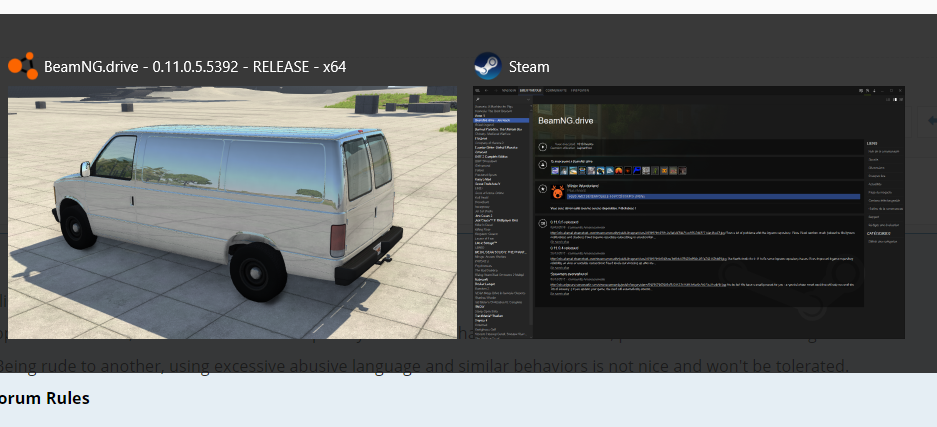Select the BeamNG.drive window thumbnail with the van
The width and height of the screenshot is (937, 427).
point(232,212)
